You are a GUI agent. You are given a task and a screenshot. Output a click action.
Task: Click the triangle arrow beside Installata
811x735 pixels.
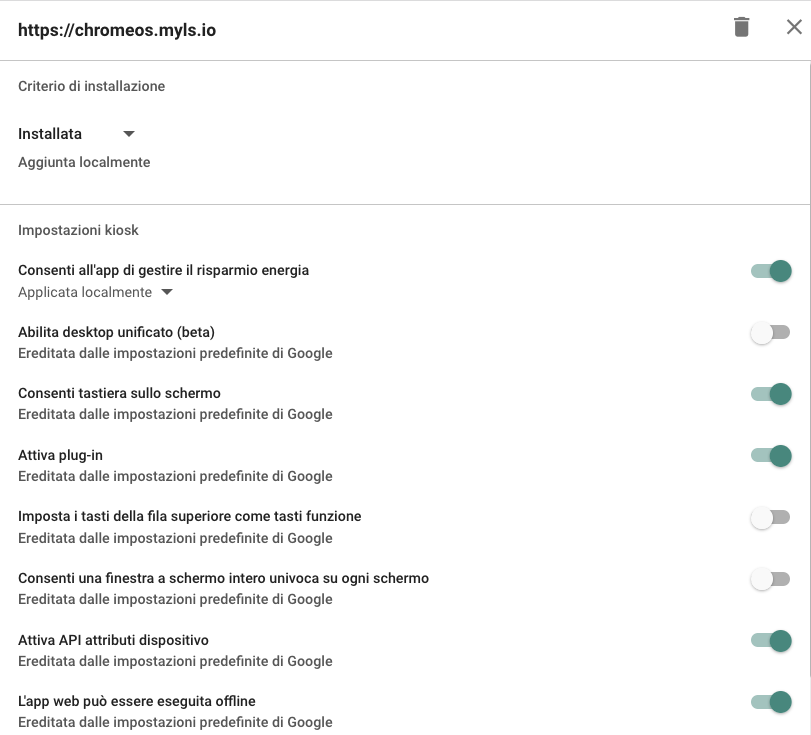tap(129, 134)
